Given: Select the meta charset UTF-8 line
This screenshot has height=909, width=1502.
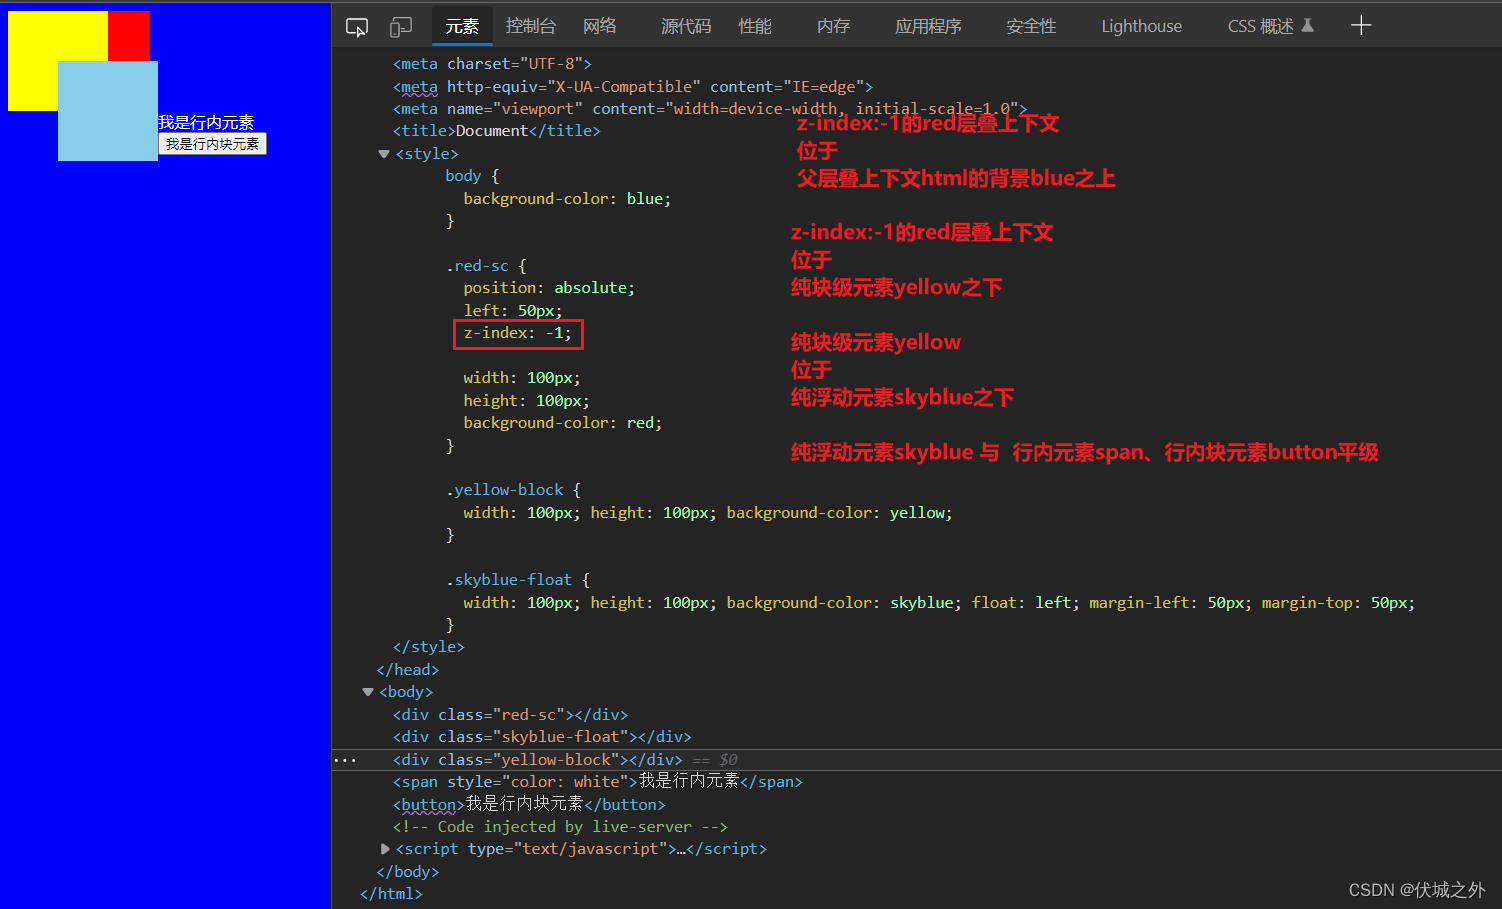Looking at the screenshot, I should pos(492,64).
